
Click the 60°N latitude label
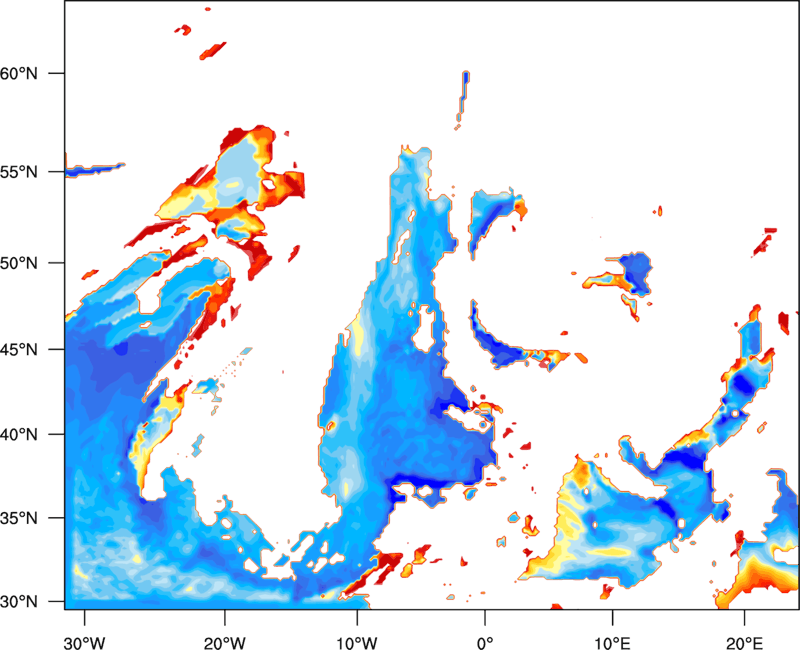19,73
